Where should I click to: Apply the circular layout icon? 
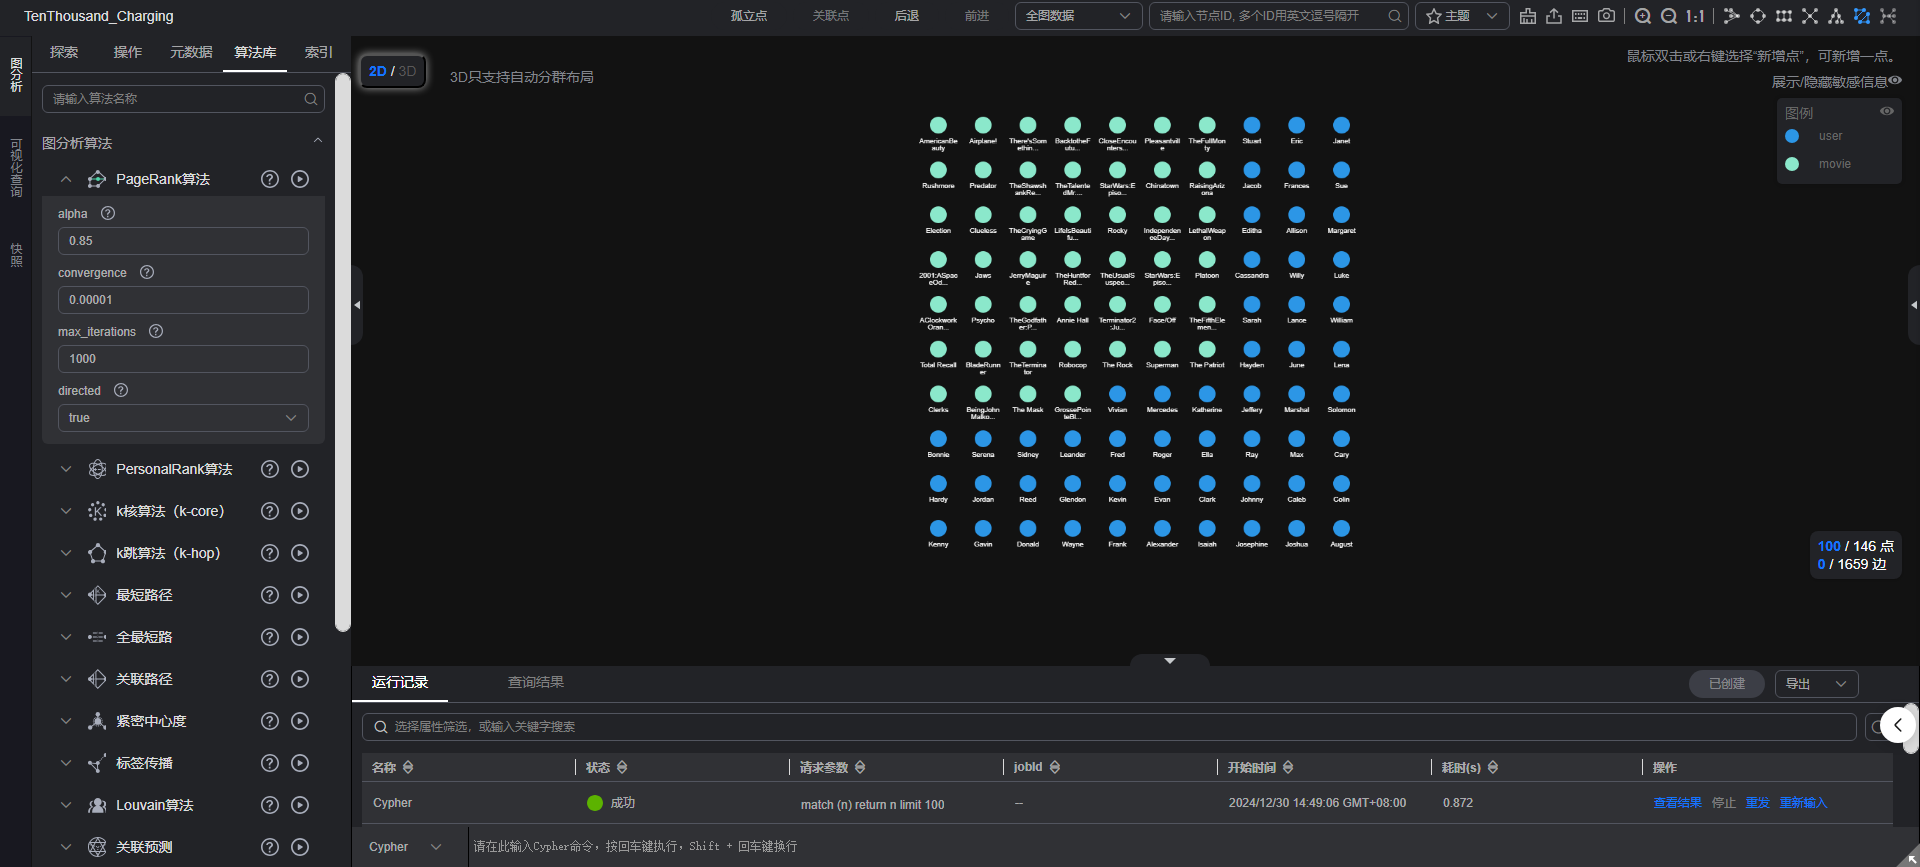point(1758,16)
